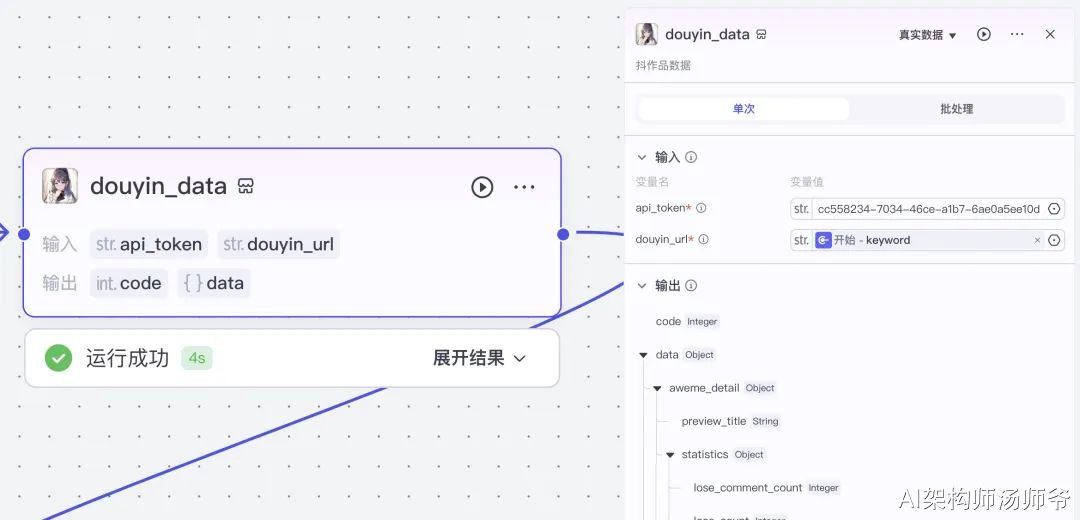
Task: Select the api_token input tag on node
Action: 149,244
